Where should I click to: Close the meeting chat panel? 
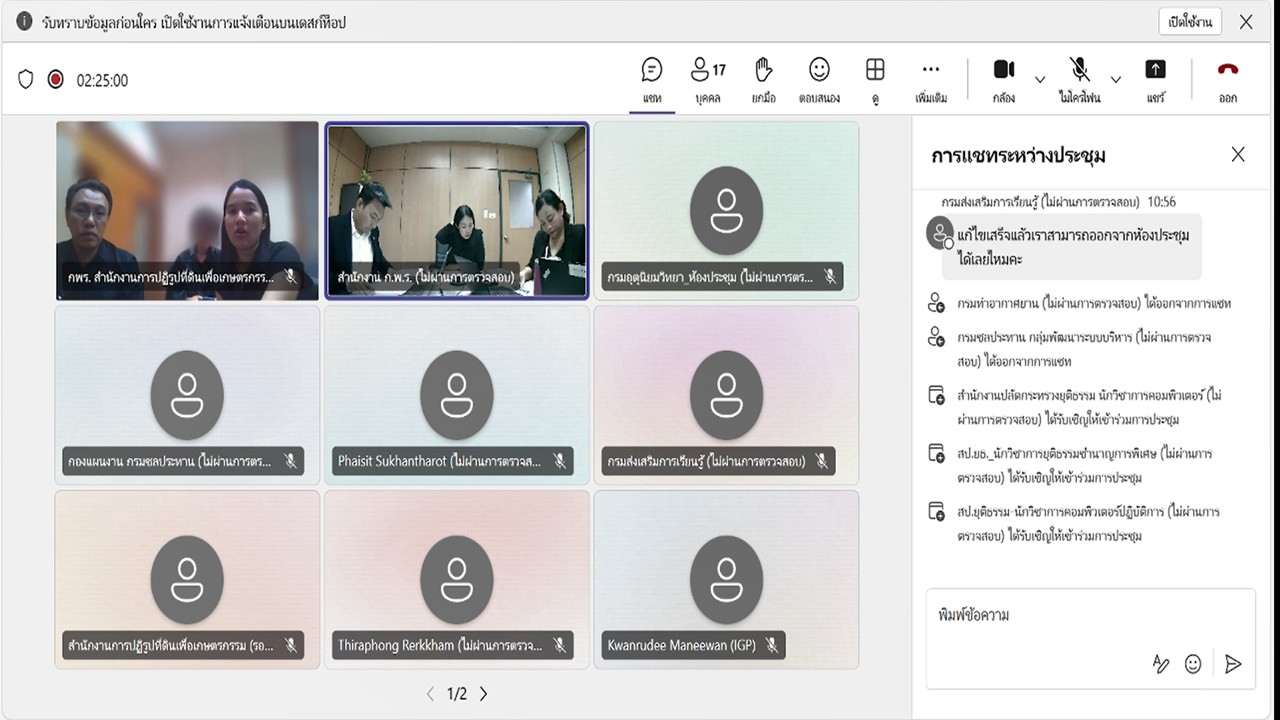point(1238,154)
